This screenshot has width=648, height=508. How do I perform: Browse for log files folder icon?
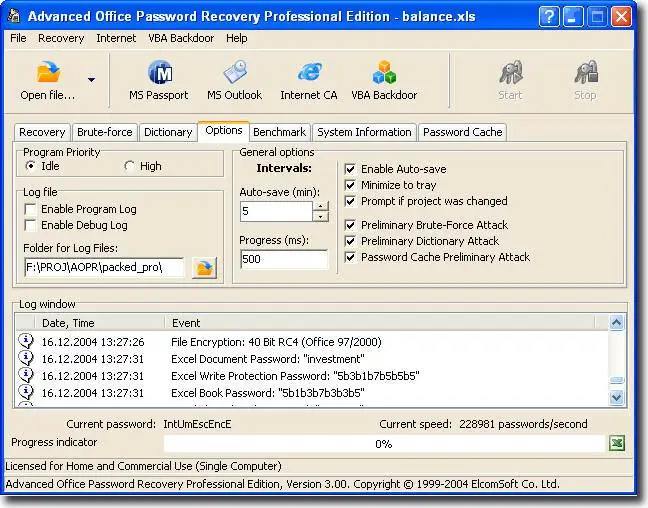pyautogui.click(x=205, y=268)
